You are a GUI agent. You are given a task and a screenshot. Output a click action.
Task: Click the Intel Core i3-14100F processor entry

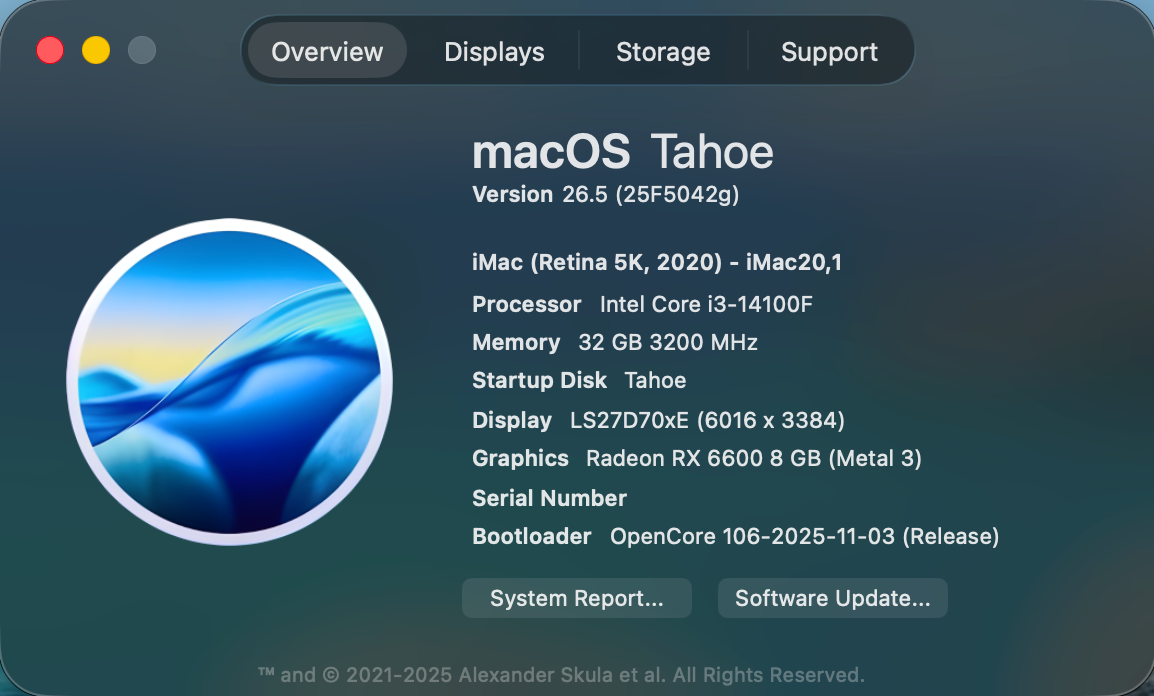pyautogui.click(x=706, y=304)
